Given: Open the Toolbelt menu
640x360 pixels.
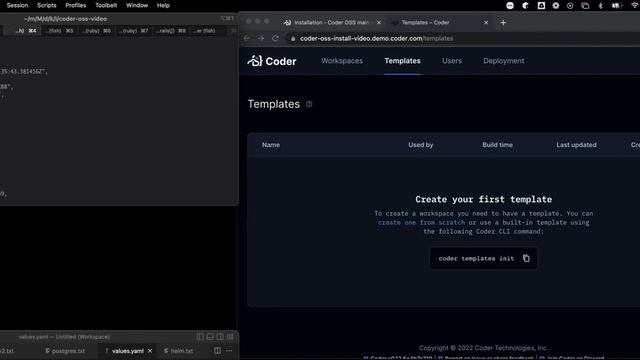Looking at the screenshot, I should pos(106,5).
